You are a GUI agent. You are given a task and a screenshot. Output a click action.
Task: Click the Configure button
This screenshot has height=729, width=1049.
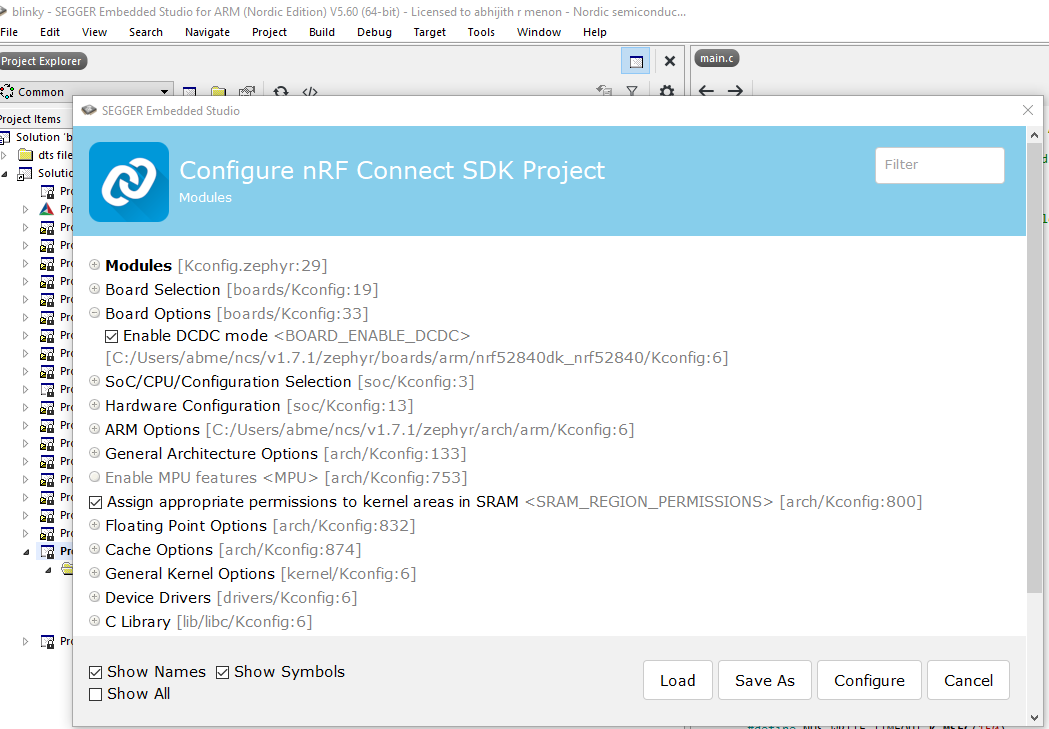[x=869, y=680]
